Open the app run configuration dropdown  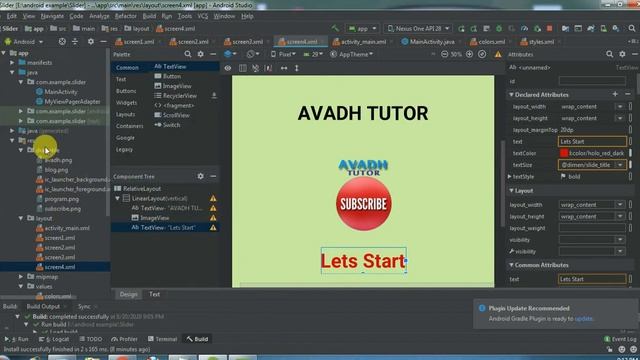pos(362,29)
